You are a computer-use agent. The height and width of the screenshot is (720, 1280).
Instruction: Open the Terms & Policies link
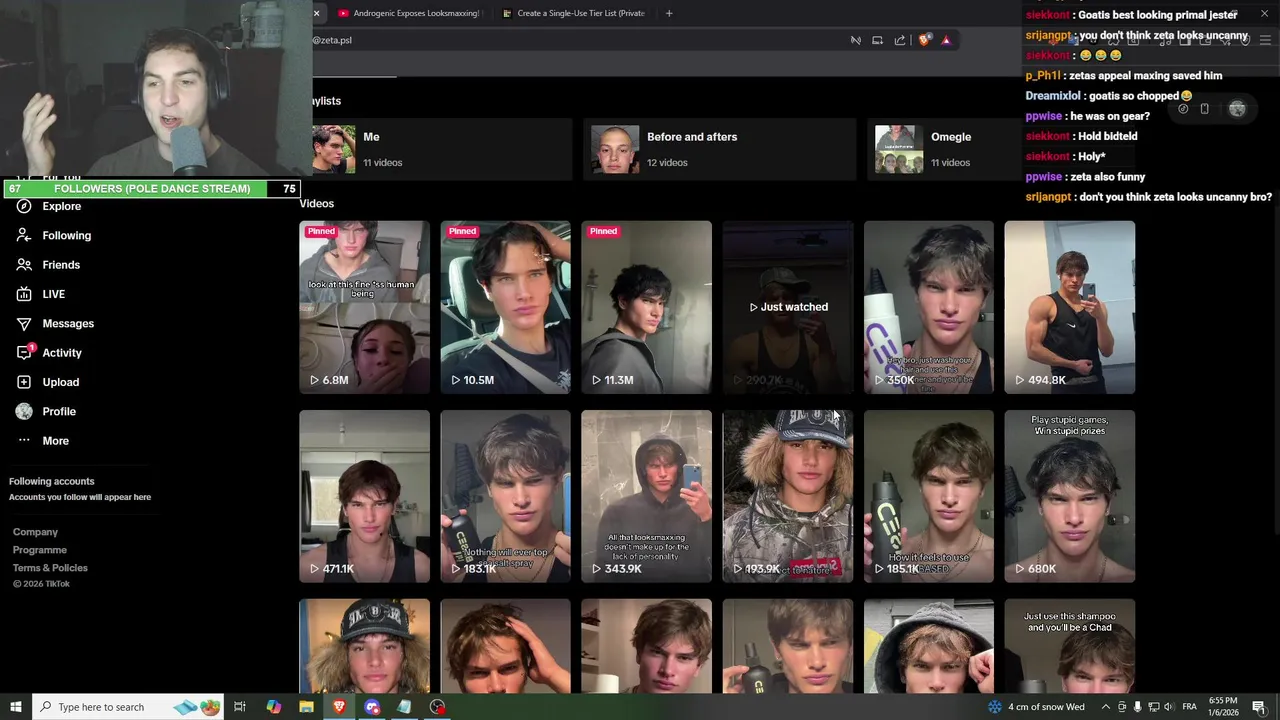[x=50, y=568]
